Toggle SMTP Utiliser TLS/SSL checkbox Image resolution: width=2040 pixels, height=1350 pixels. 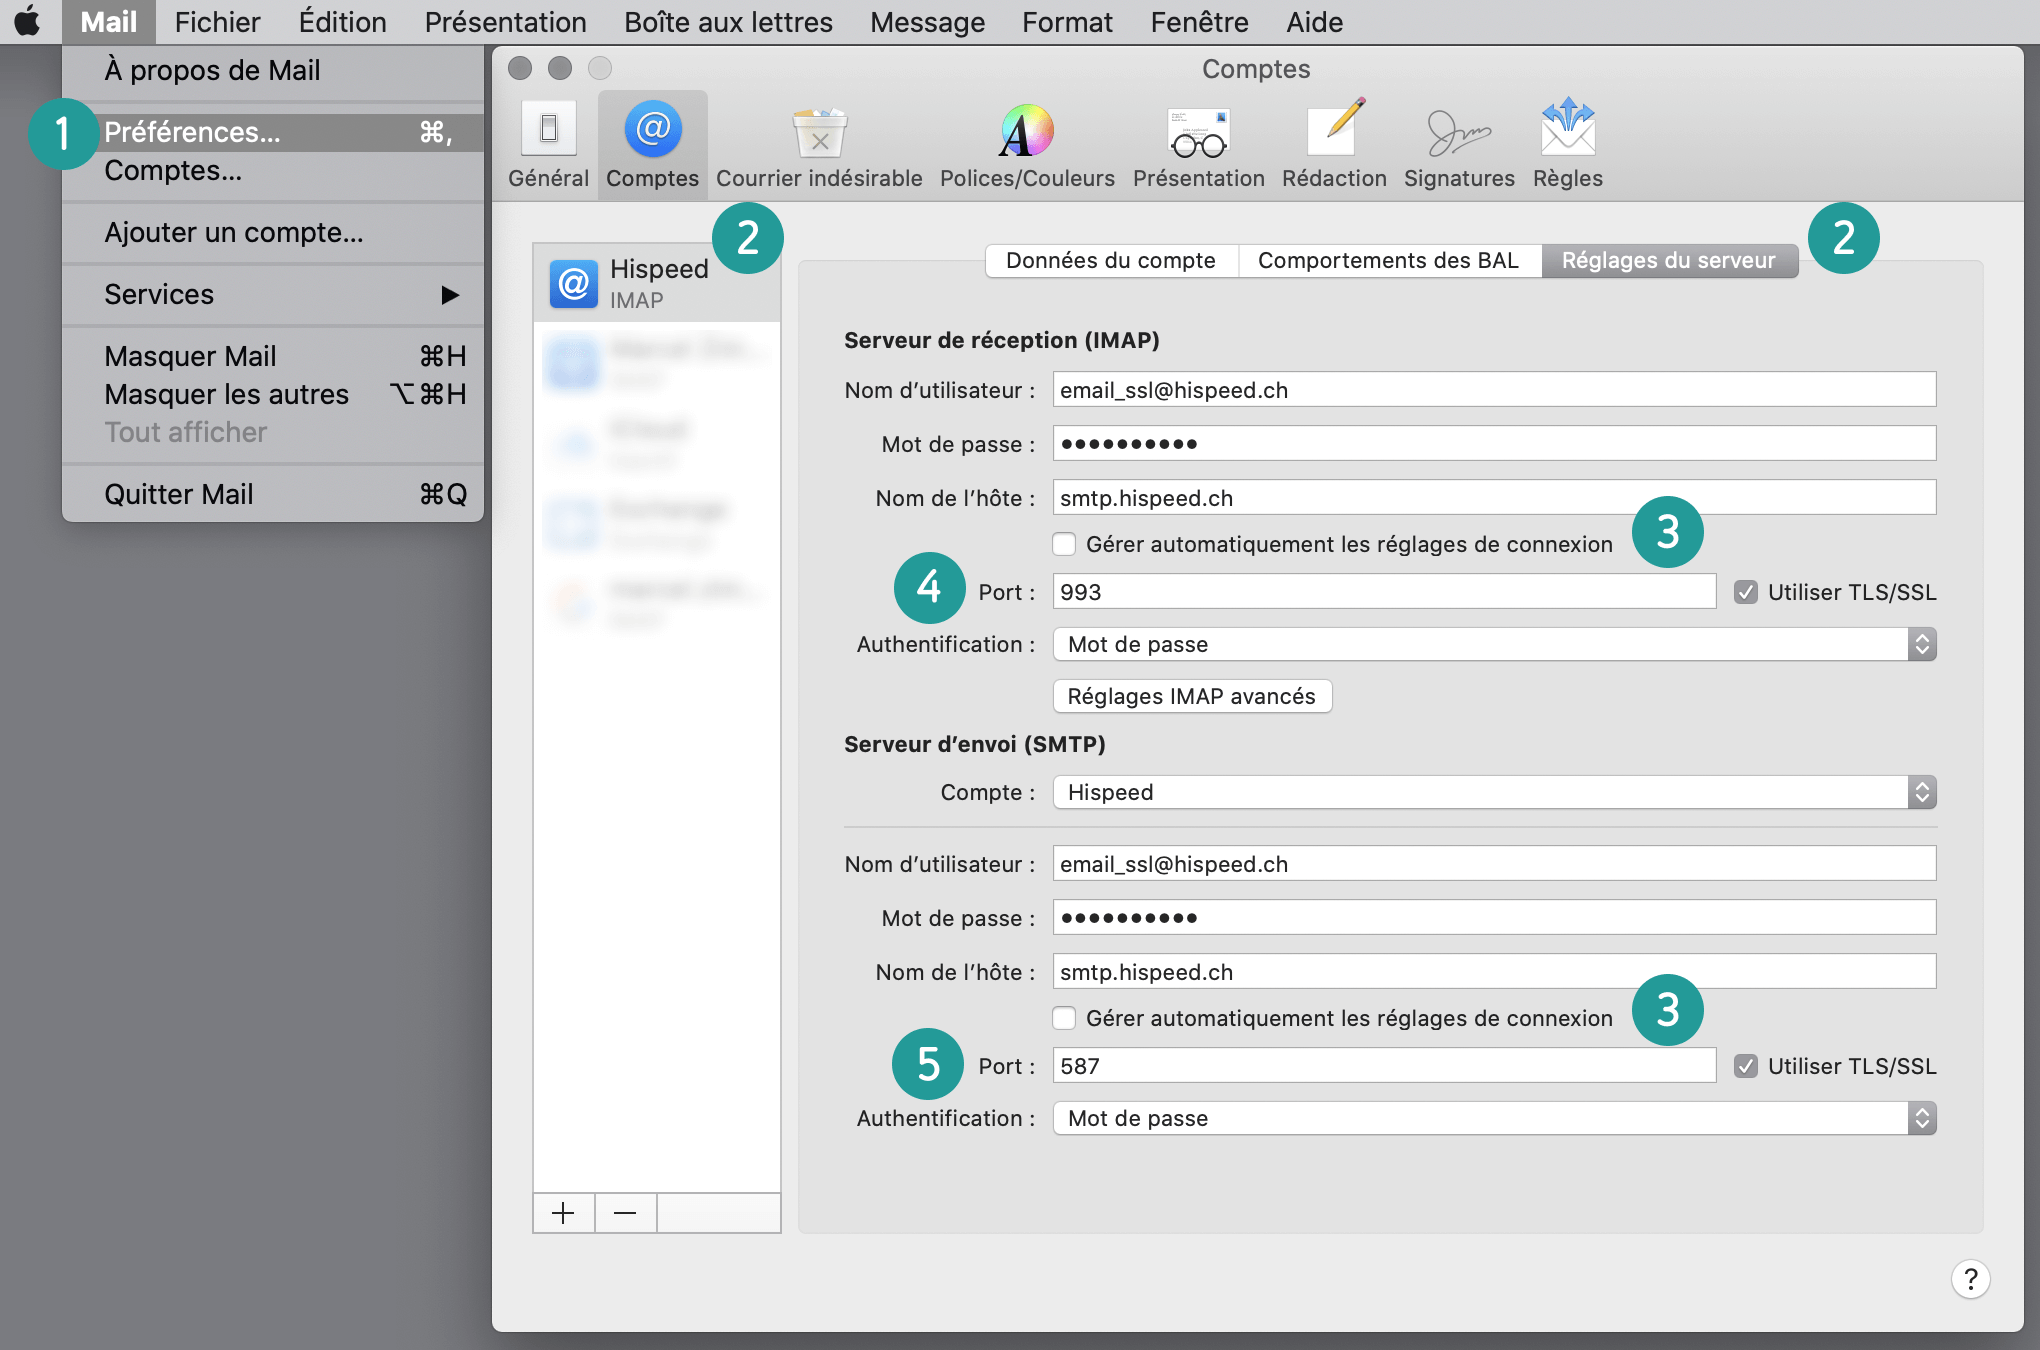pyautogui.click(x=1746, y=1066)
